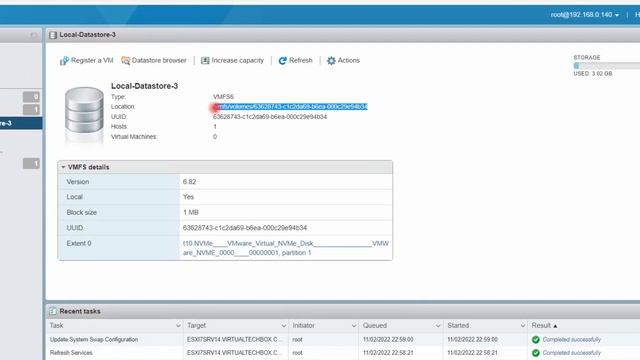The width and height of the screenshot is (640, 360).
Task: Click the target ESX07SRV14 for Update System Swap
Action: (234, 339)
